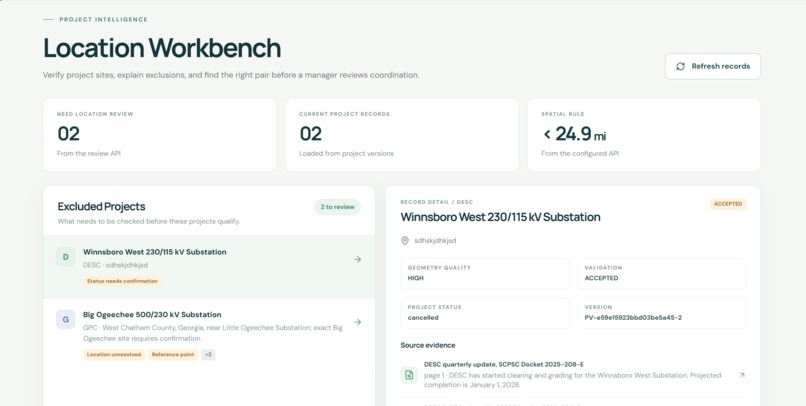Click the Validation ACCEPTED field

tap(662, 273)
